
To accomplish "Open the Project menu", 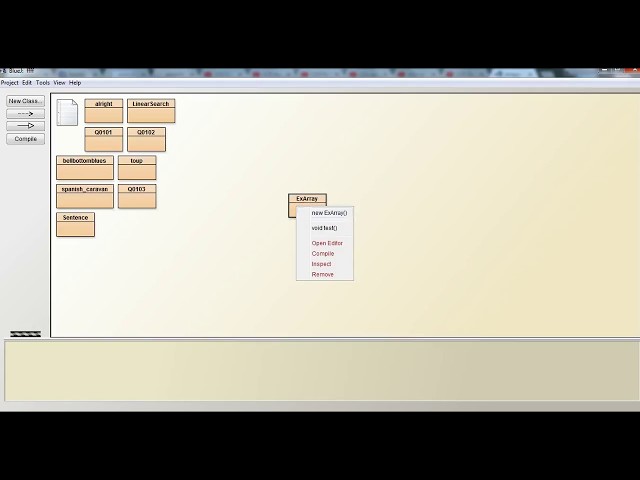I will pyautogui.click(x=9, y=82).
